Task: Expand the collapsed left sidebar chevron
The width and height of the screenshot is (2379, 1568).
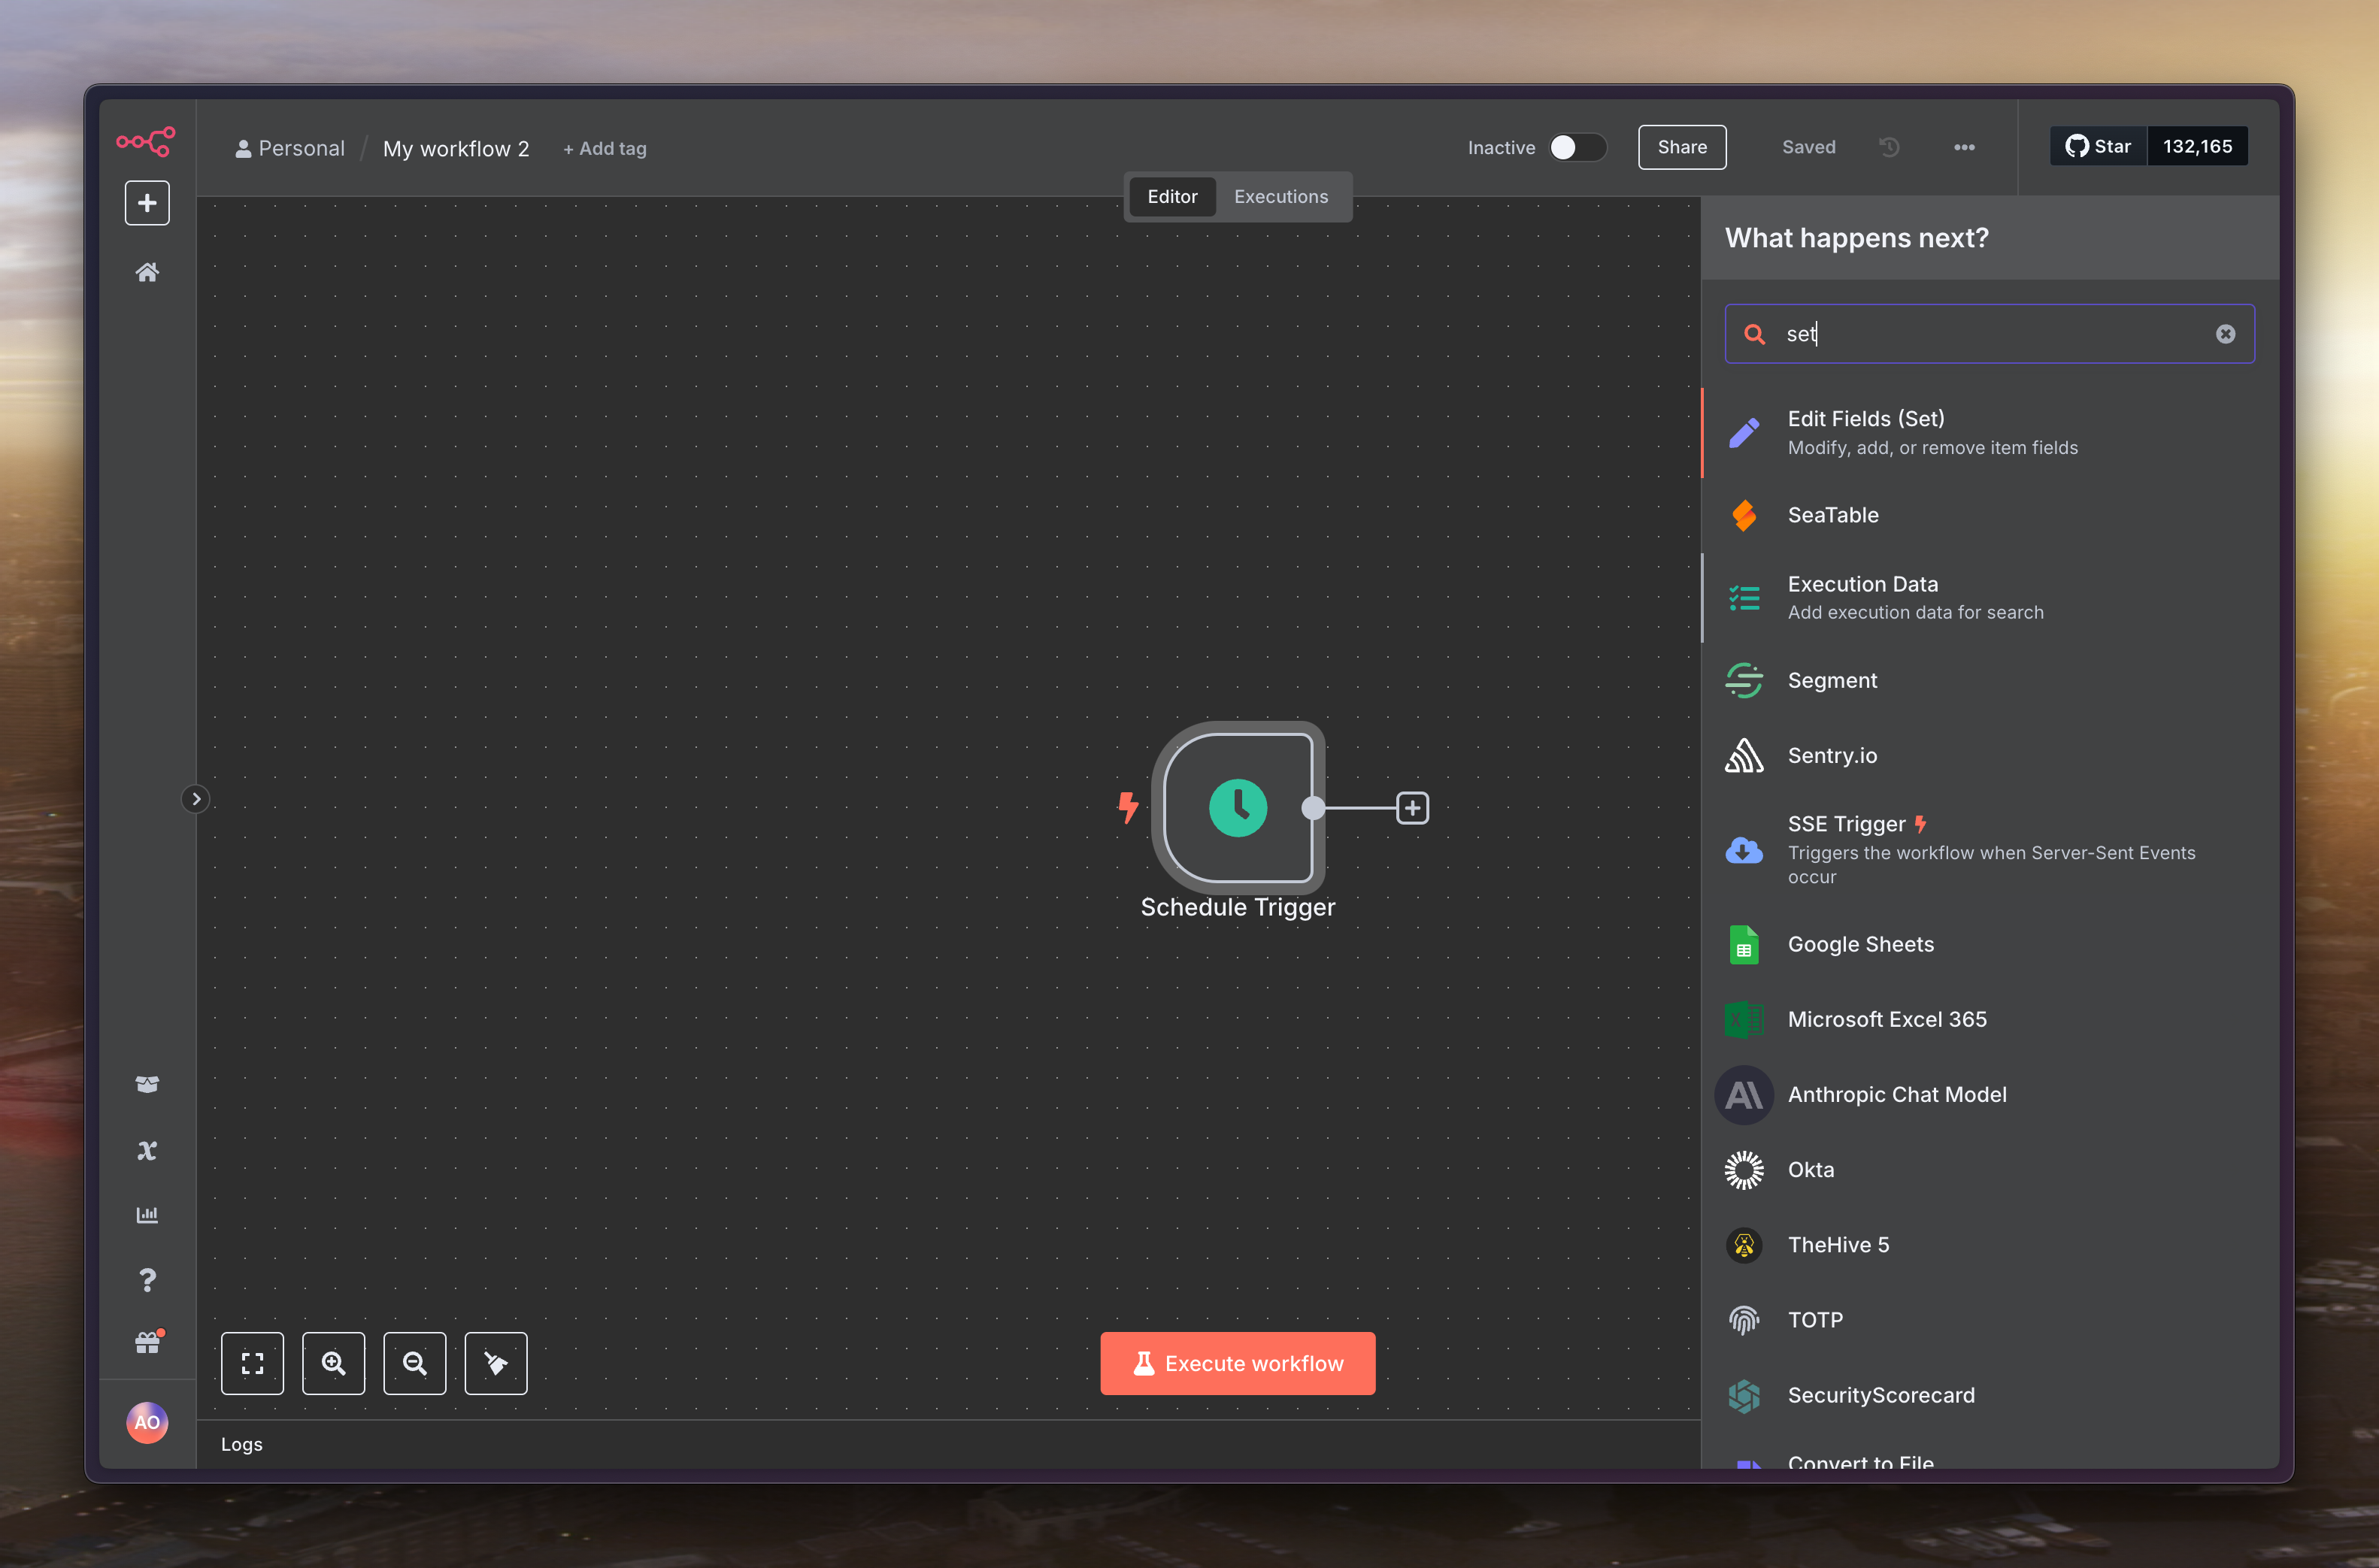Action: click(x=196, y=799)
